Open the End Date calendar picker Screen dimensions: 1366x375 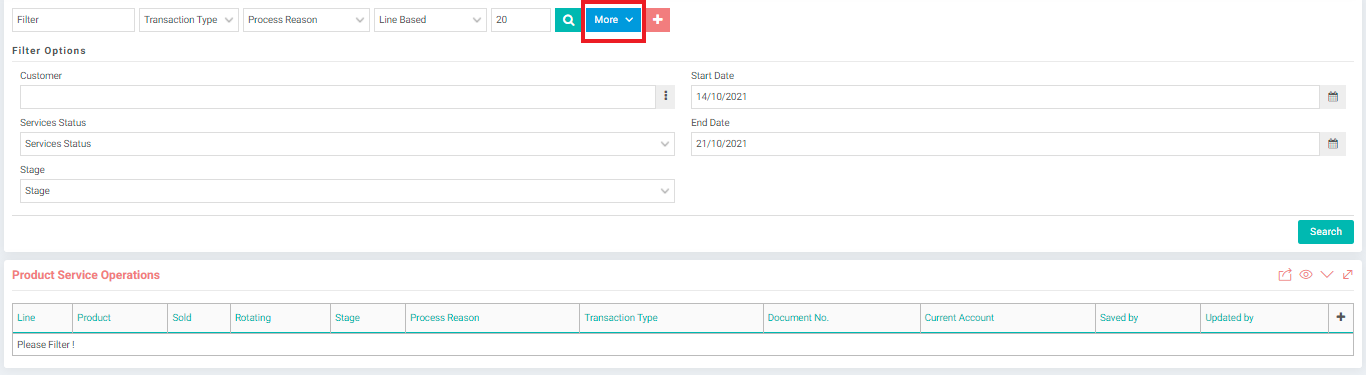[1332, 144]
